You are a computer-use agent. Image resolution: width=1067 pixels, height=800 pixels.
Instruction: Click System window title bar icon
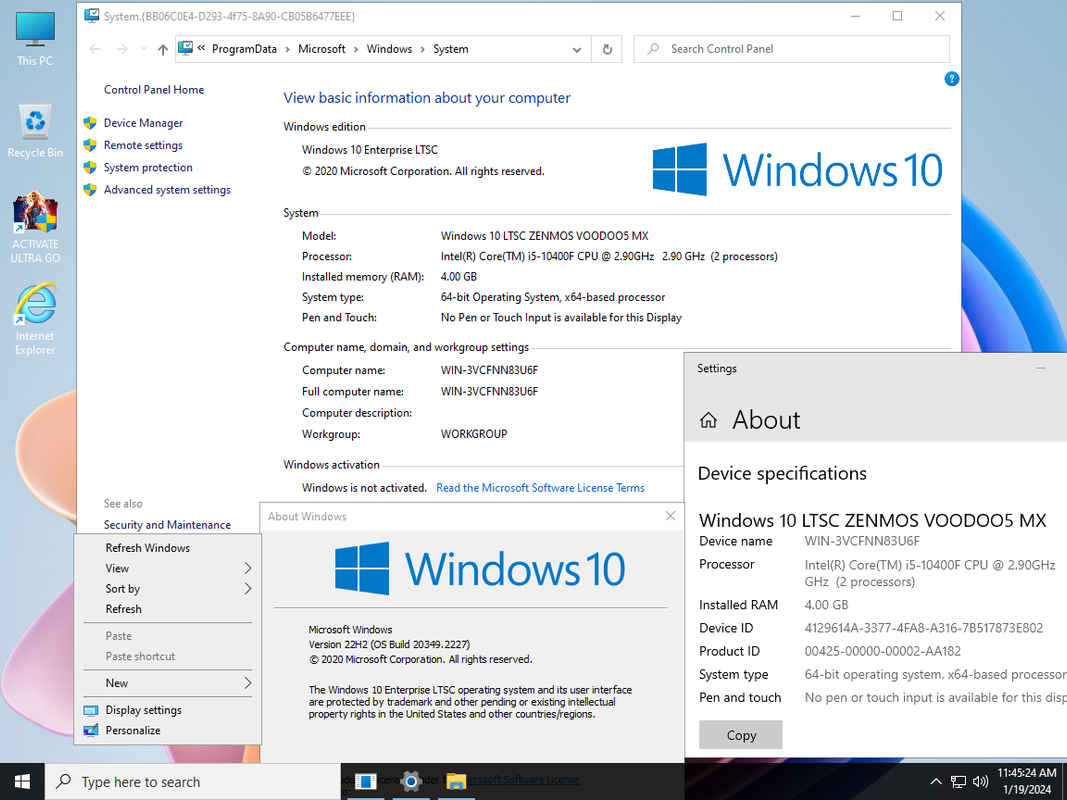coord(91,16)
